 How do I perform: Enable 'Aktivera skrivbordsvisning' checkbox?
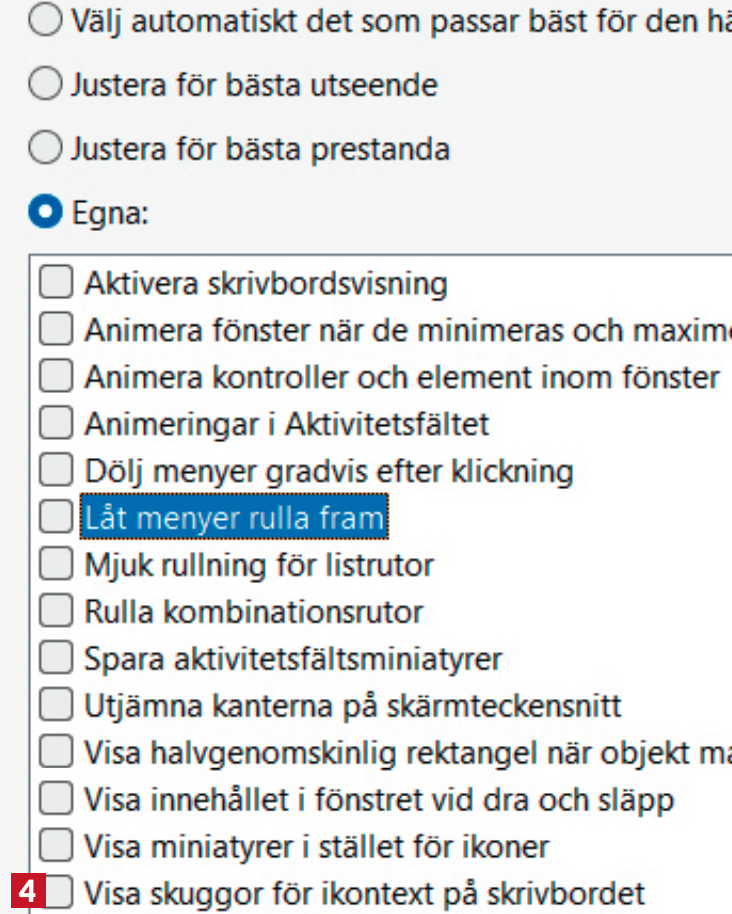pos(56,284)
